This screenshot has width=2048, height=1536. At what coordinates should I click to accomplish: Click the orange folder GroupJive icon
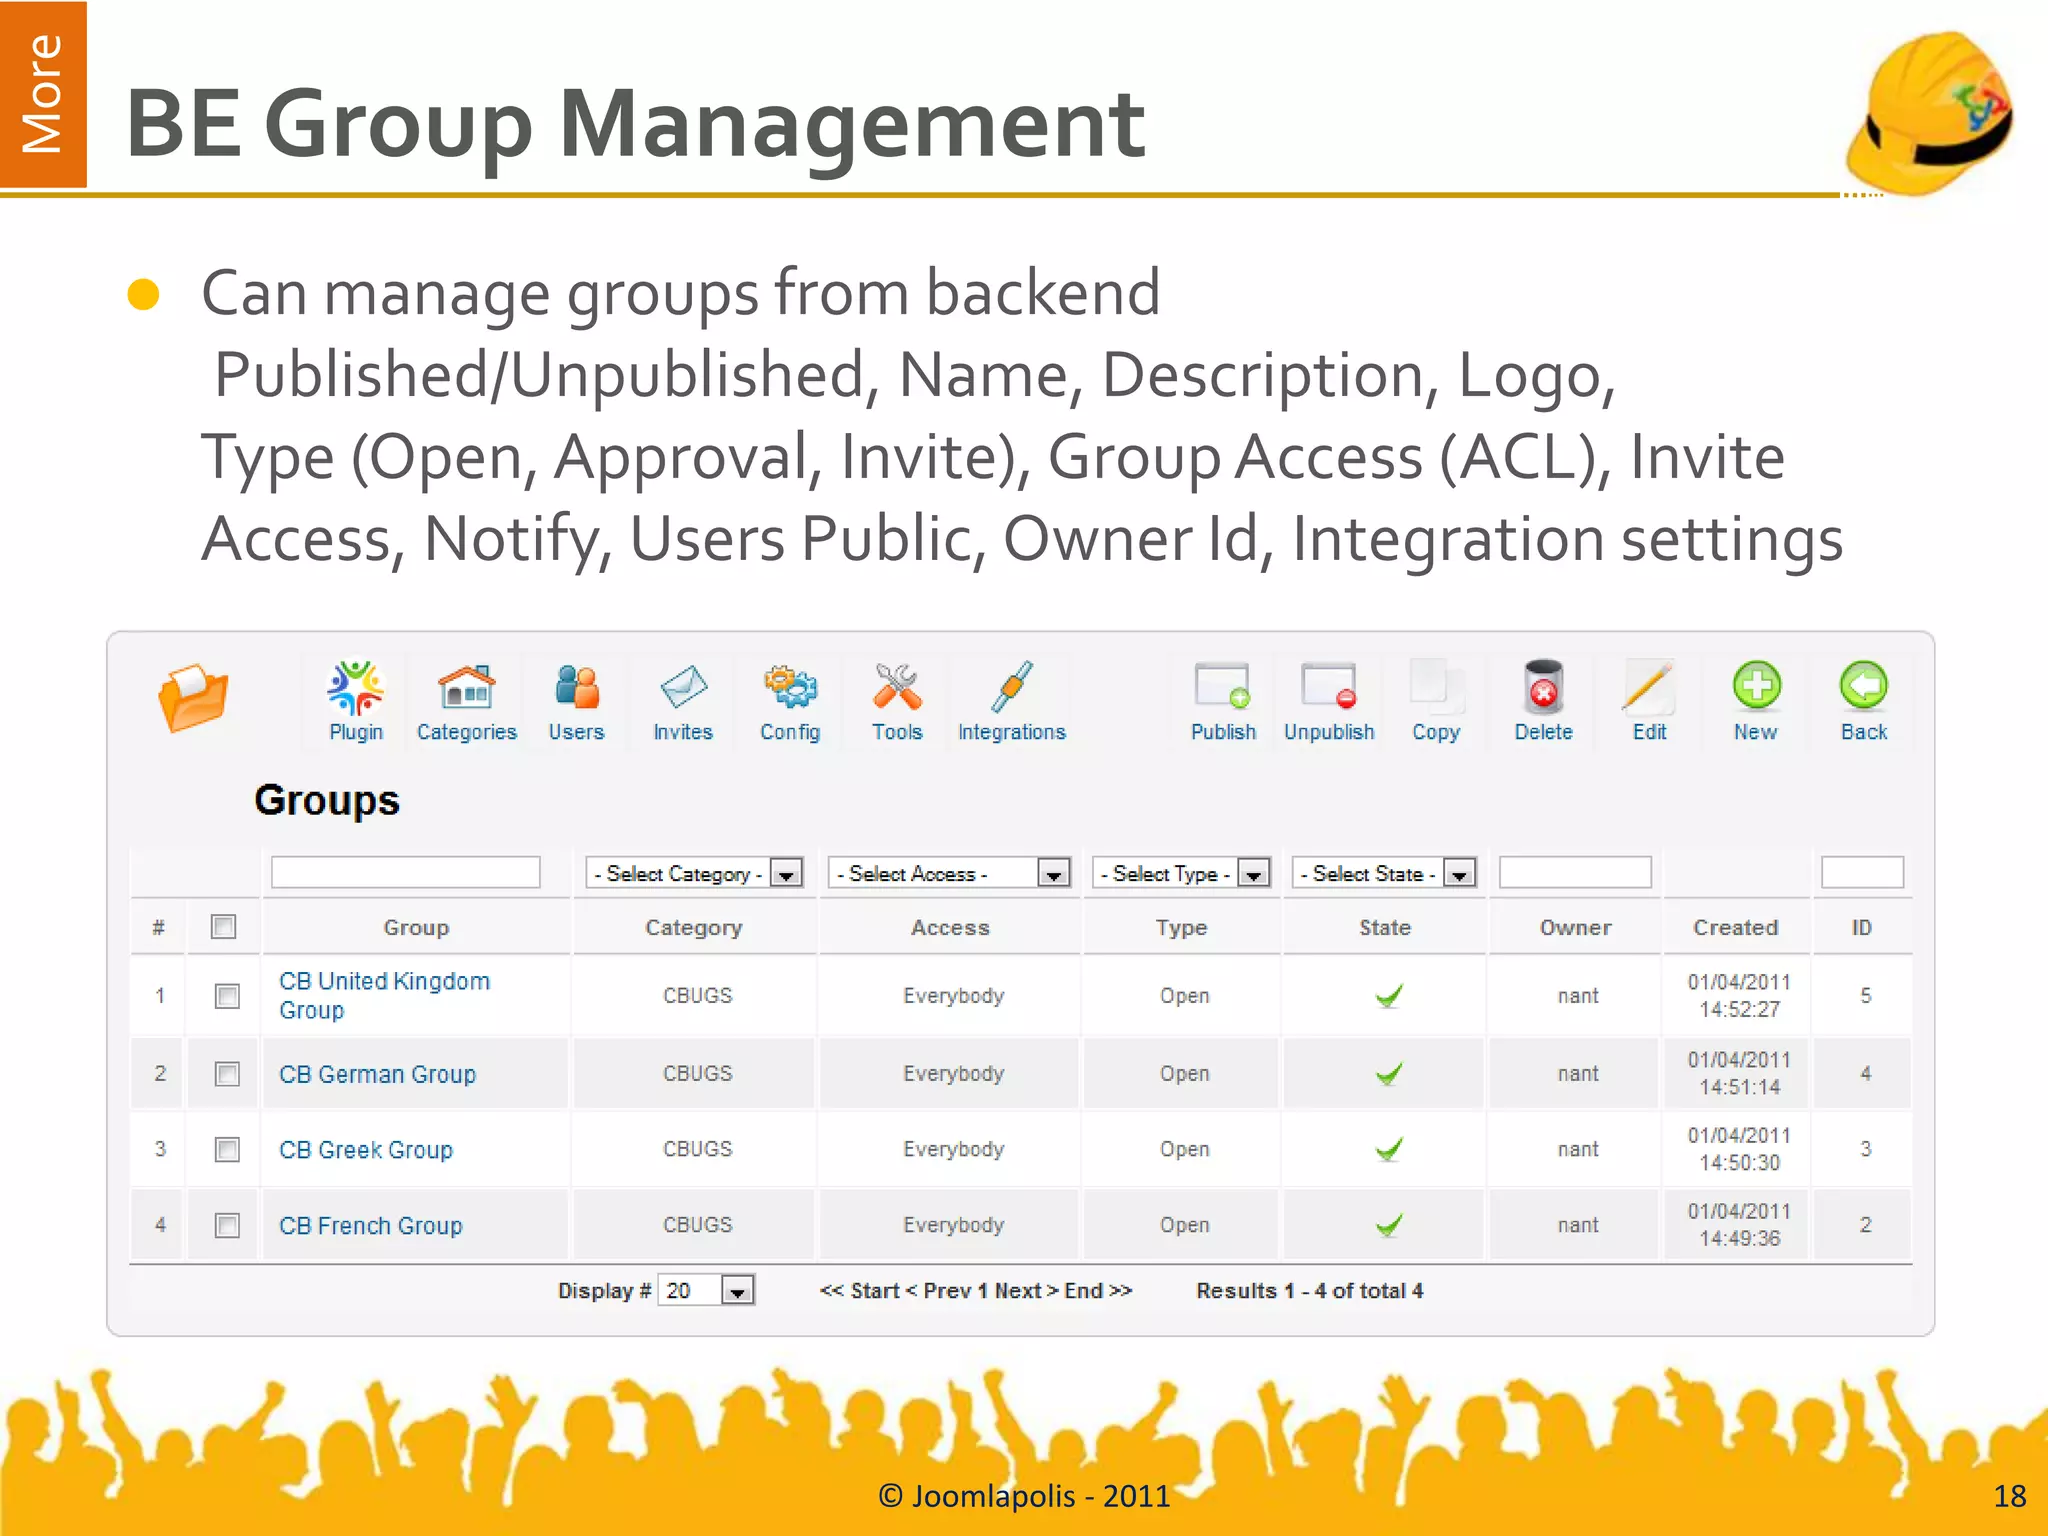[193, 697]
